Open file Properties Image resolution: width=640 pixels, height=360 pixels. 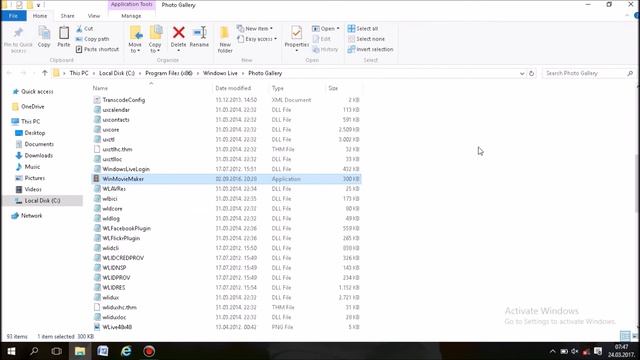297,38
